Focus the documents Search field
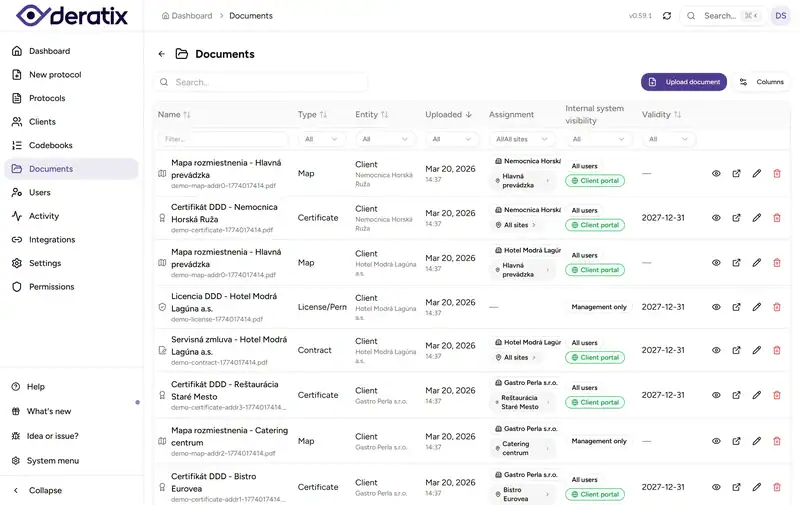800x505 pixels. pyautogui.click(x=261, y=82)
